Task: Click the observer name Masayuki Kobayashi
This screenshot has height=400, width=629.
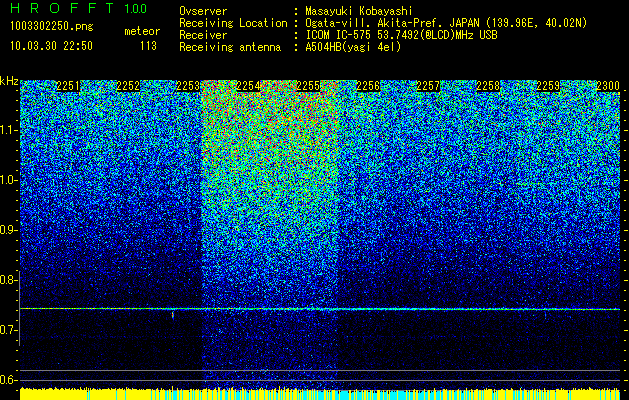Action: [359, 11]
